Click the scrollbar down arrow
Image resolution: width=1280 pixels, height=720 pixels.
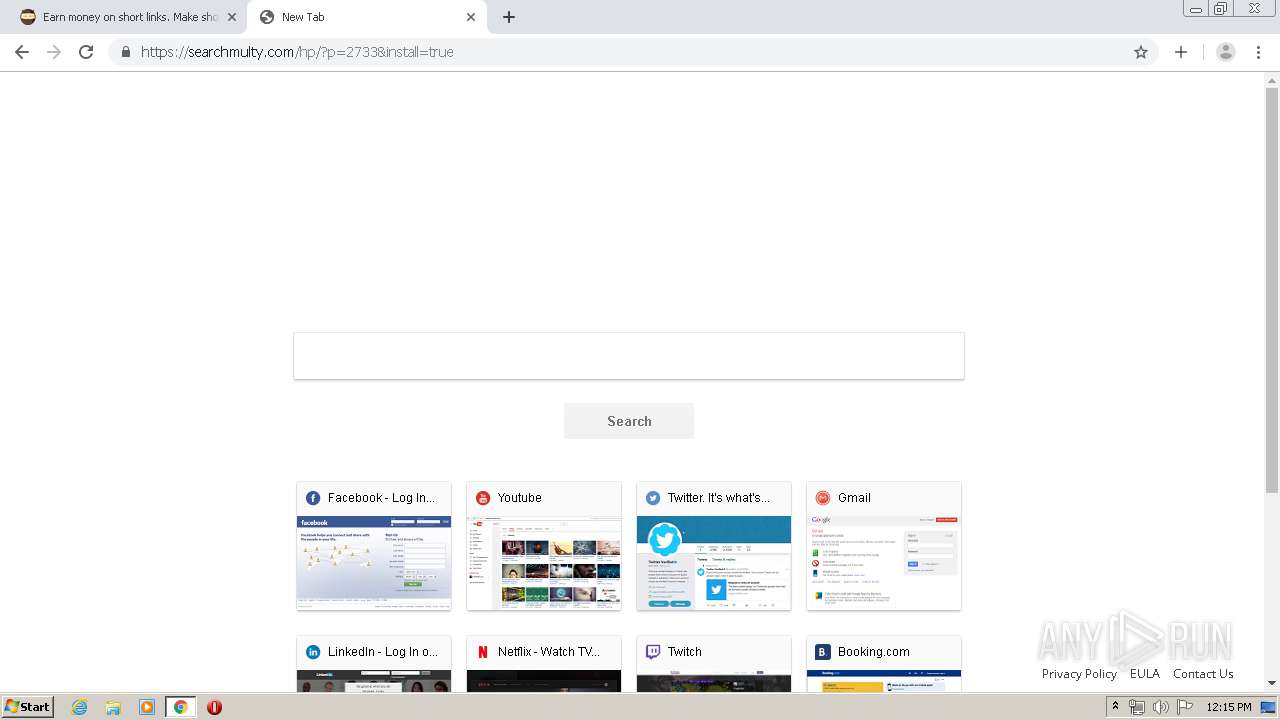tap(1272, 683)
